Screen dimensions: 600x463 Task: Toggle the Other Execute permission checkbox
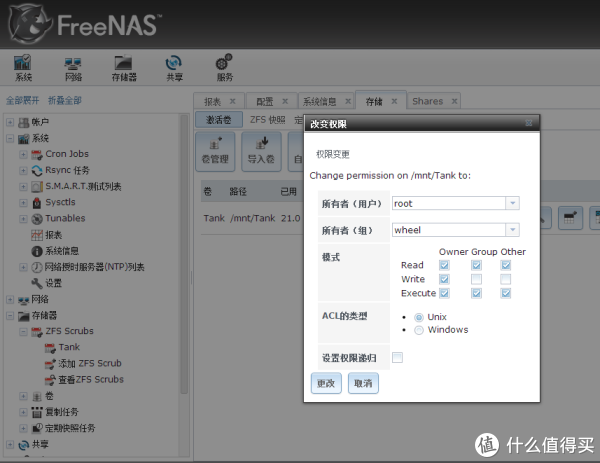506,293
